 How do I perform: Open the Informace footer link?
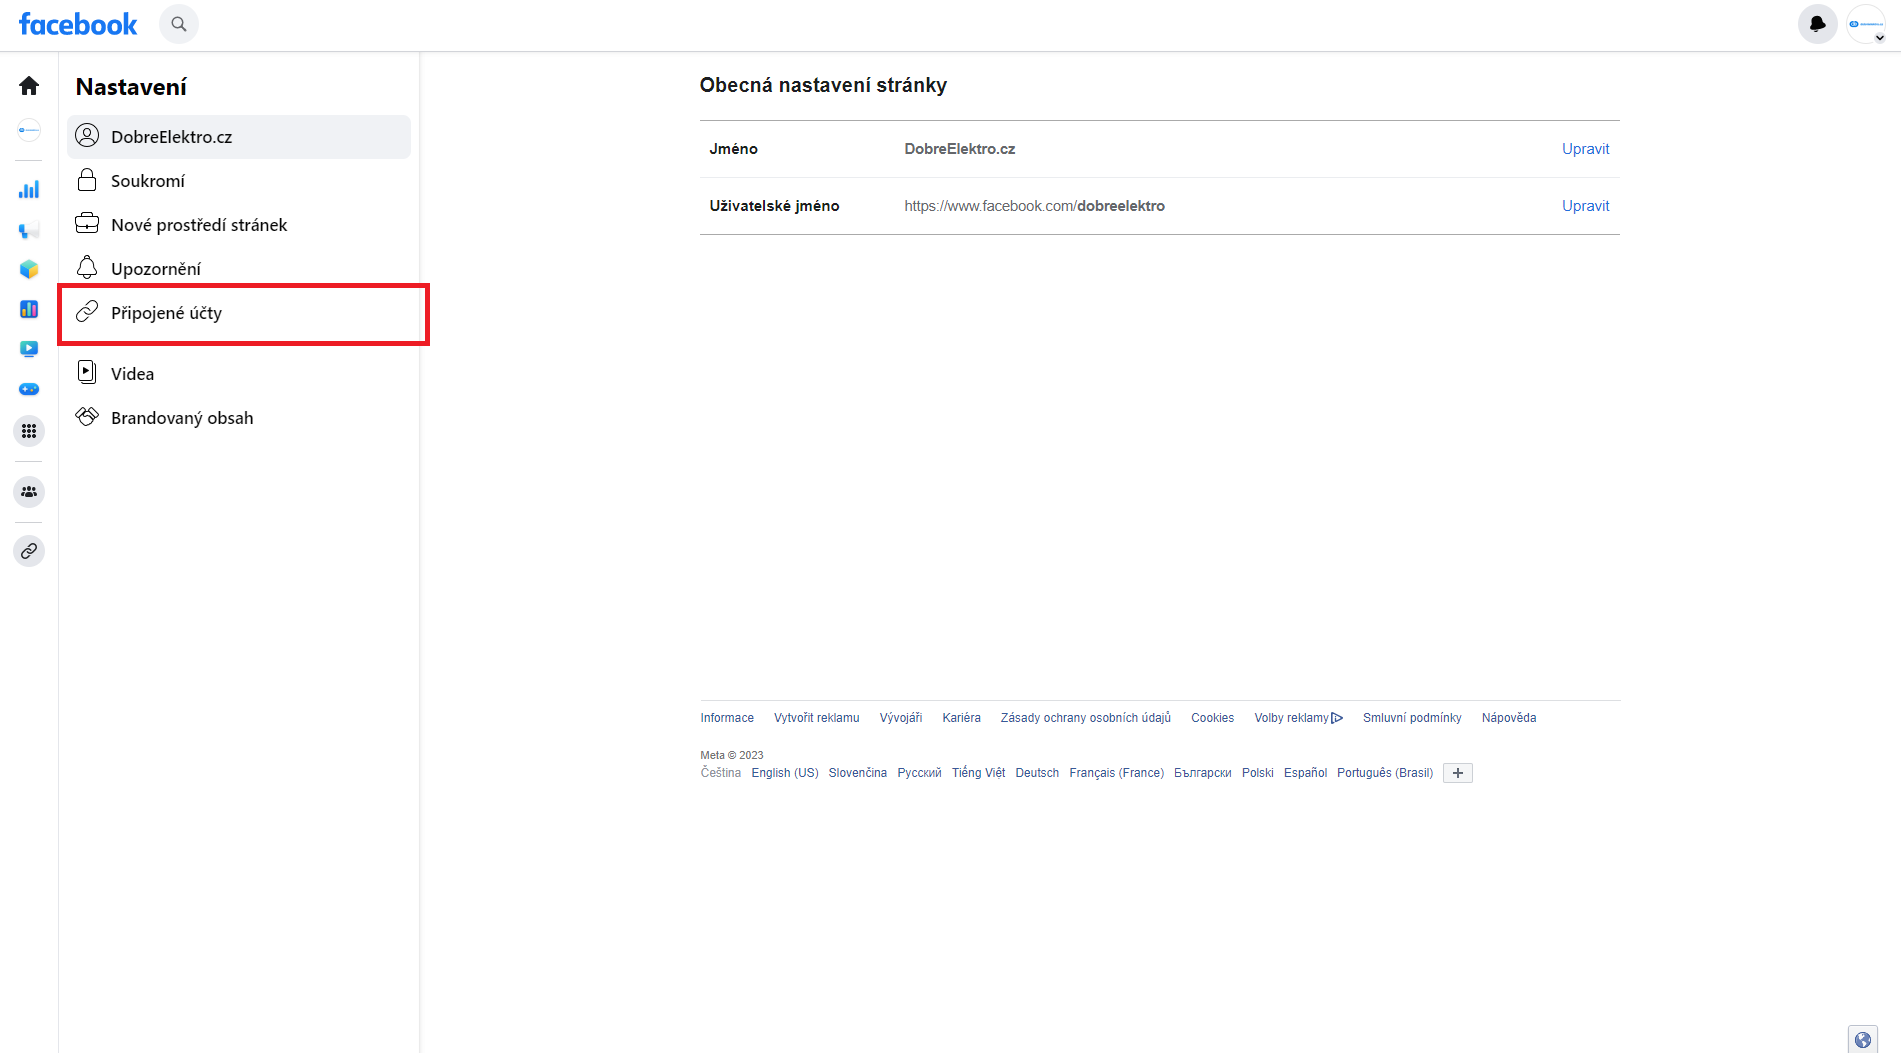point(727,718)
